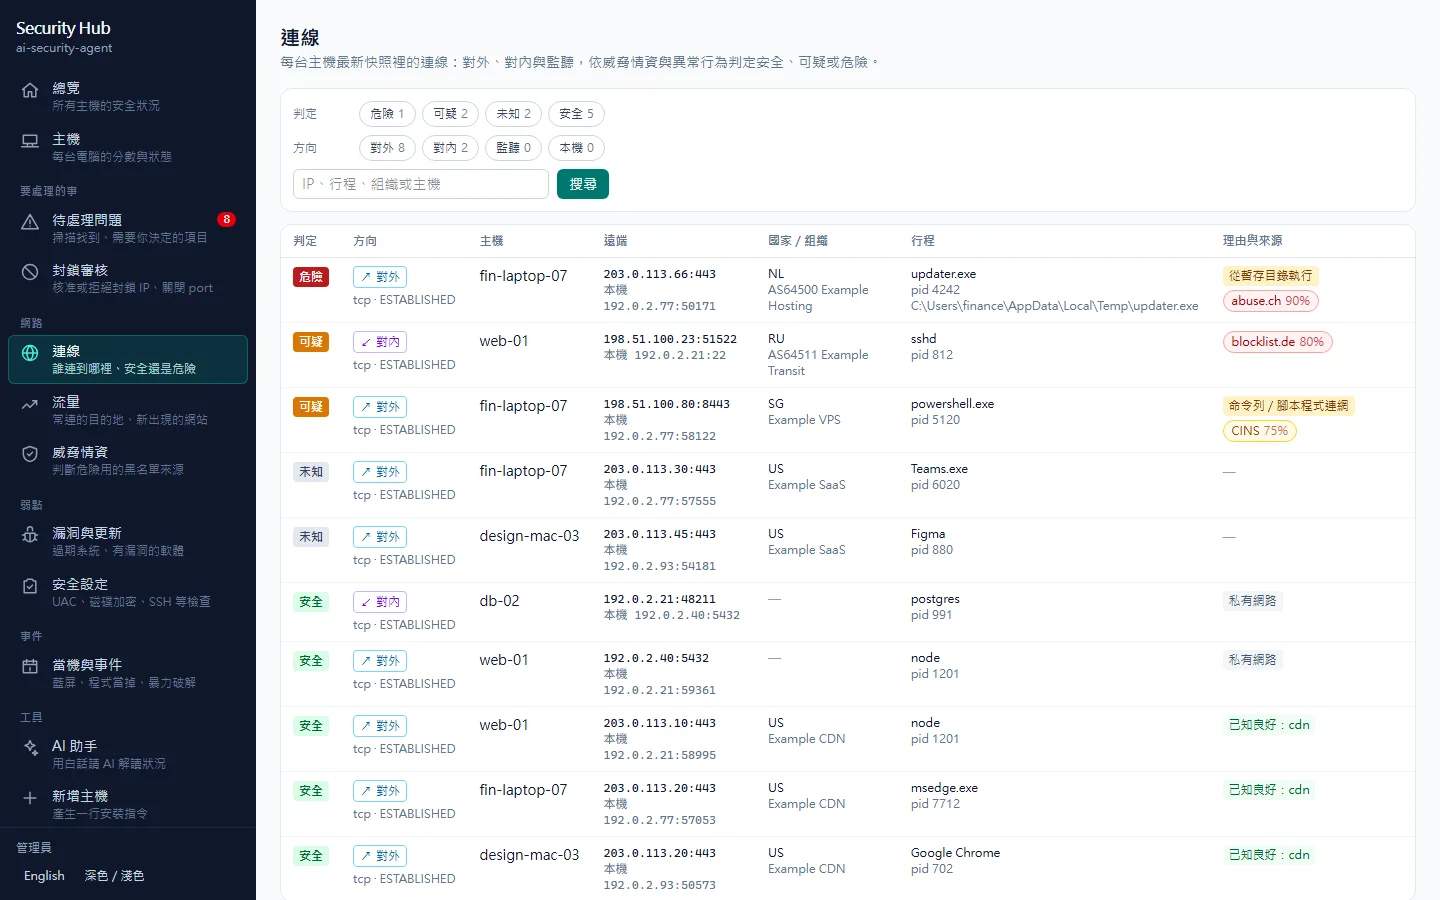The image size is (1440, 900).
Task: Toggle the 未知 2 verdict filter
Action: pyautogui.click(x=513, y=114)
